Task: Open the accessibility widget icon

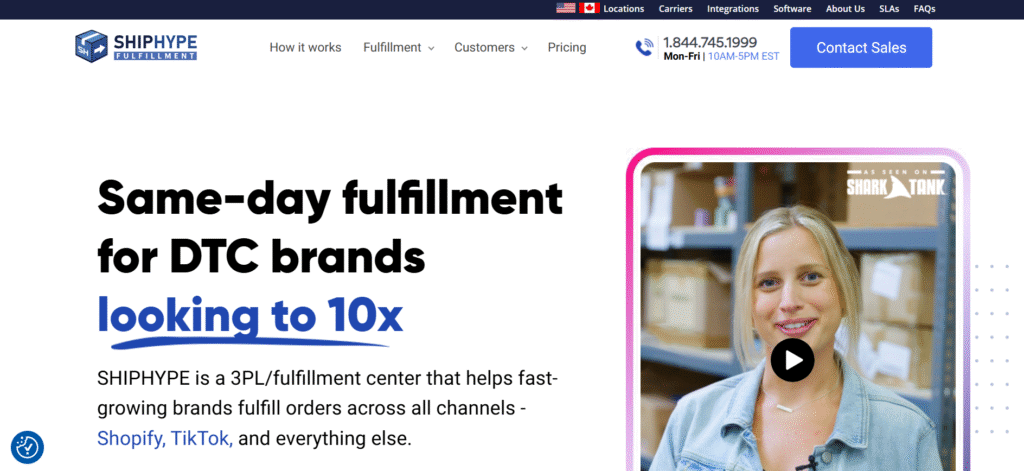Action: click(x=27, y=447)
